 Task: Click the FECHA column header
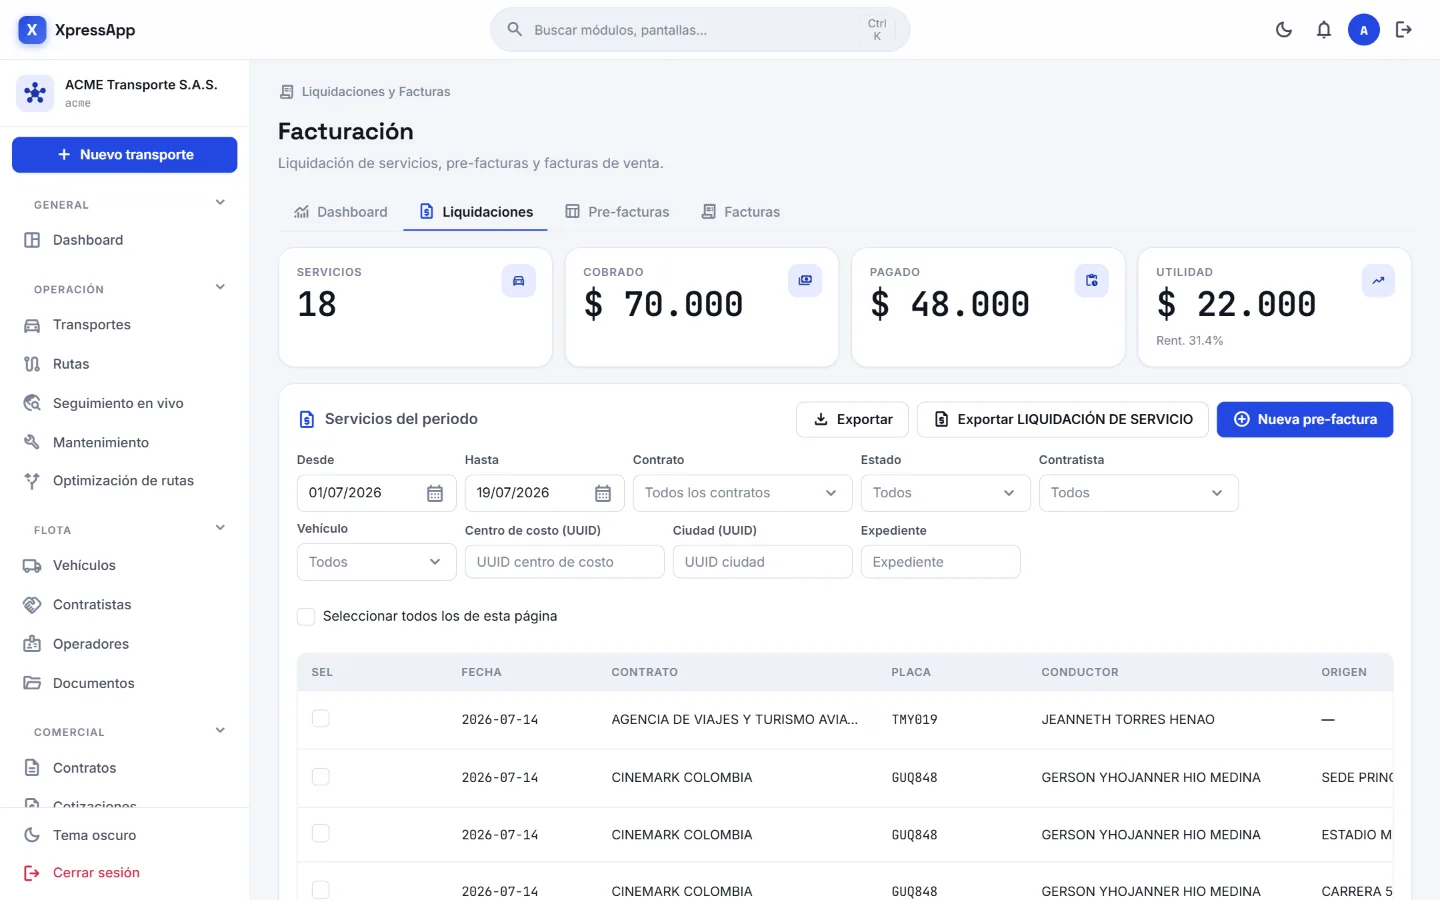click(x=481, y=672)
